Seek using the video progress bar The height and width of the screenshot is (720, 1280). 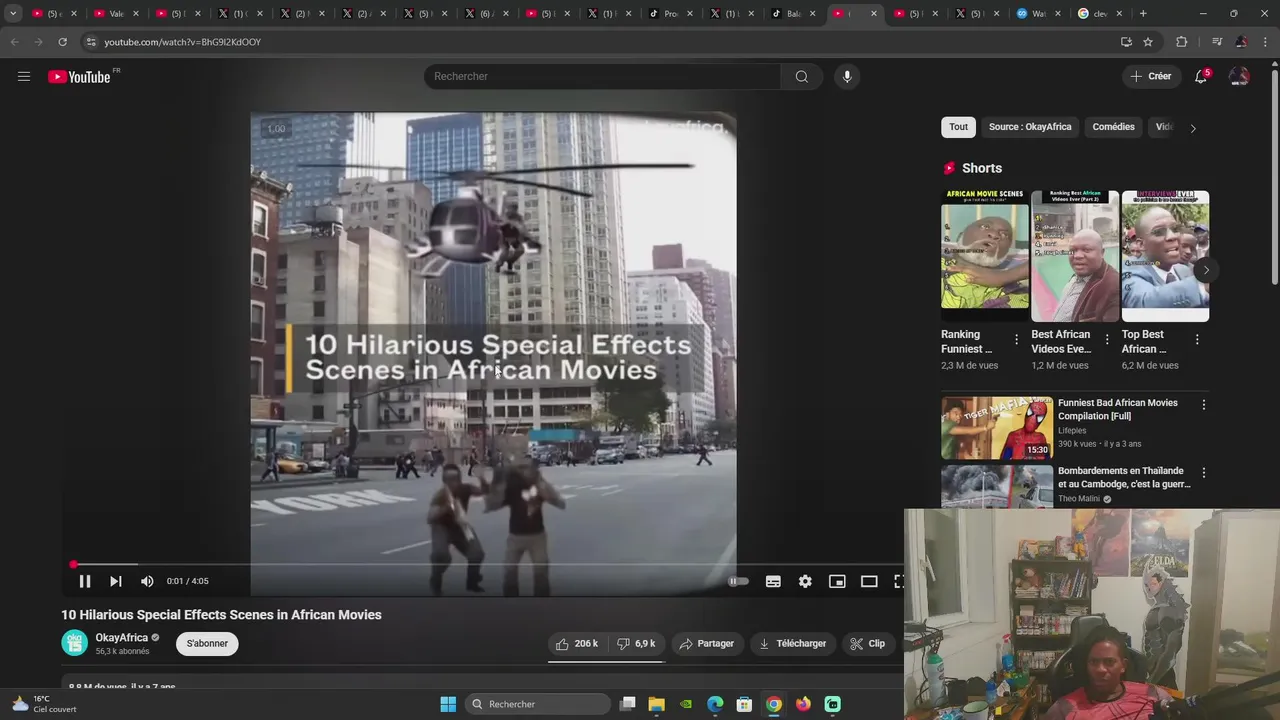tap(485, 564)
